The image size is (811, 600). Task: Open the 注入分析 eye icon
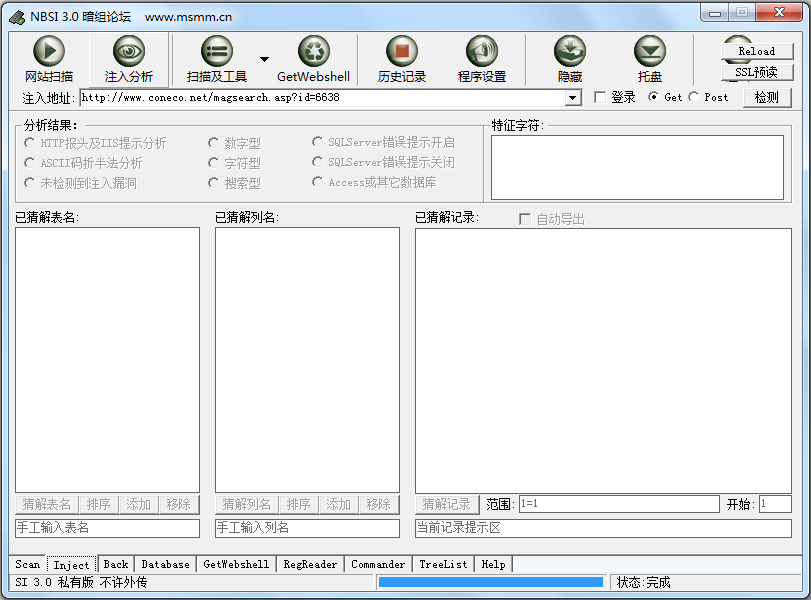pyautogui.click(x=128, y=51)
